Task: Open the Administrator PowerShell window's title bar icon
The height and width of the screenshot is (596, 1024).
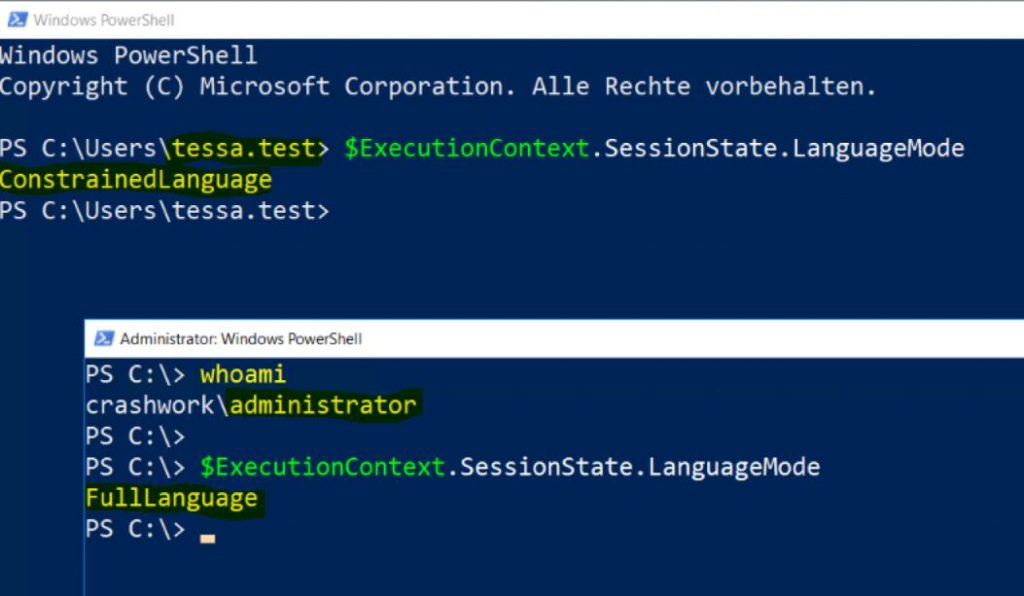Action: pos(104,338)
